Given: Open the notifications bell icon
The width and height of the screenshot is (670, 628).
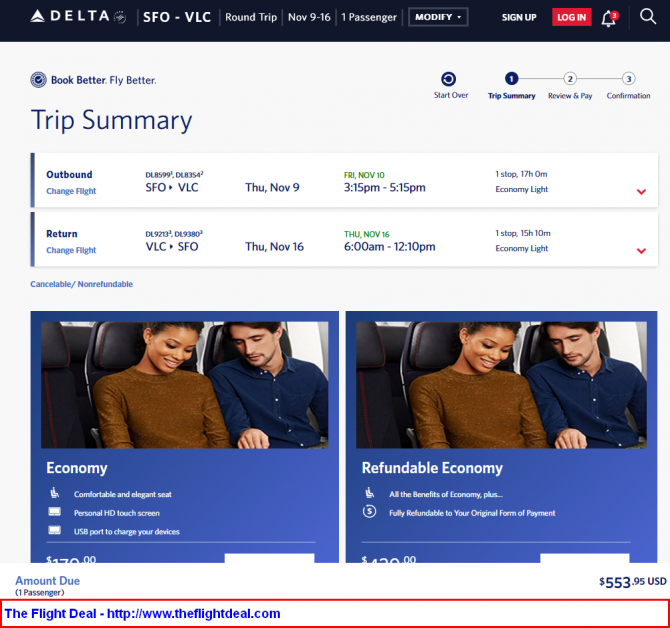Looking at the screenshot, I should (609, 18).
